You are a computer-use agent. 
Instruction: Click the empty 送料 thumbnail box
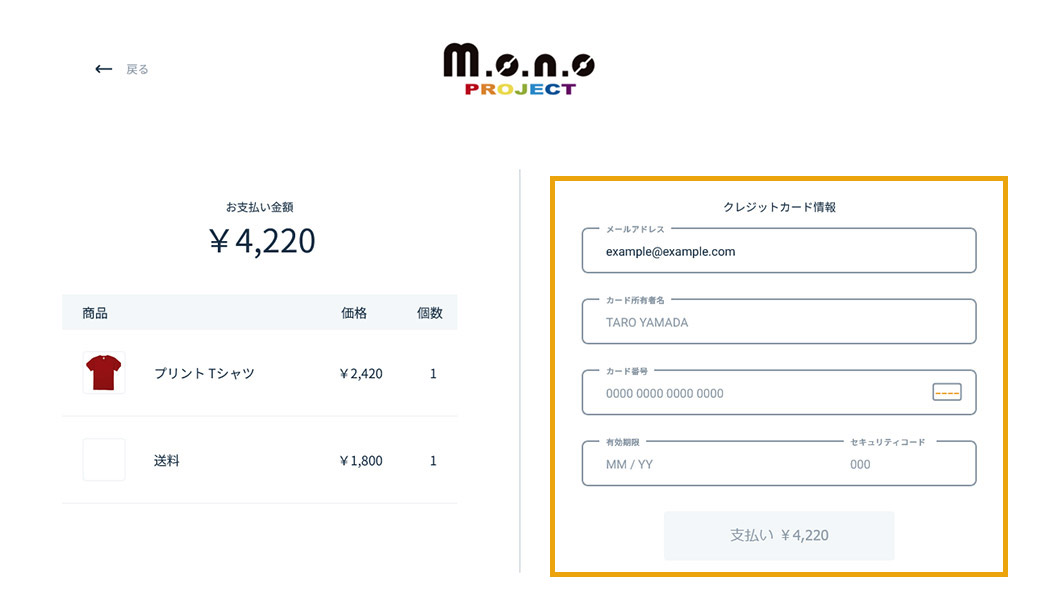(x=104, y=459)
